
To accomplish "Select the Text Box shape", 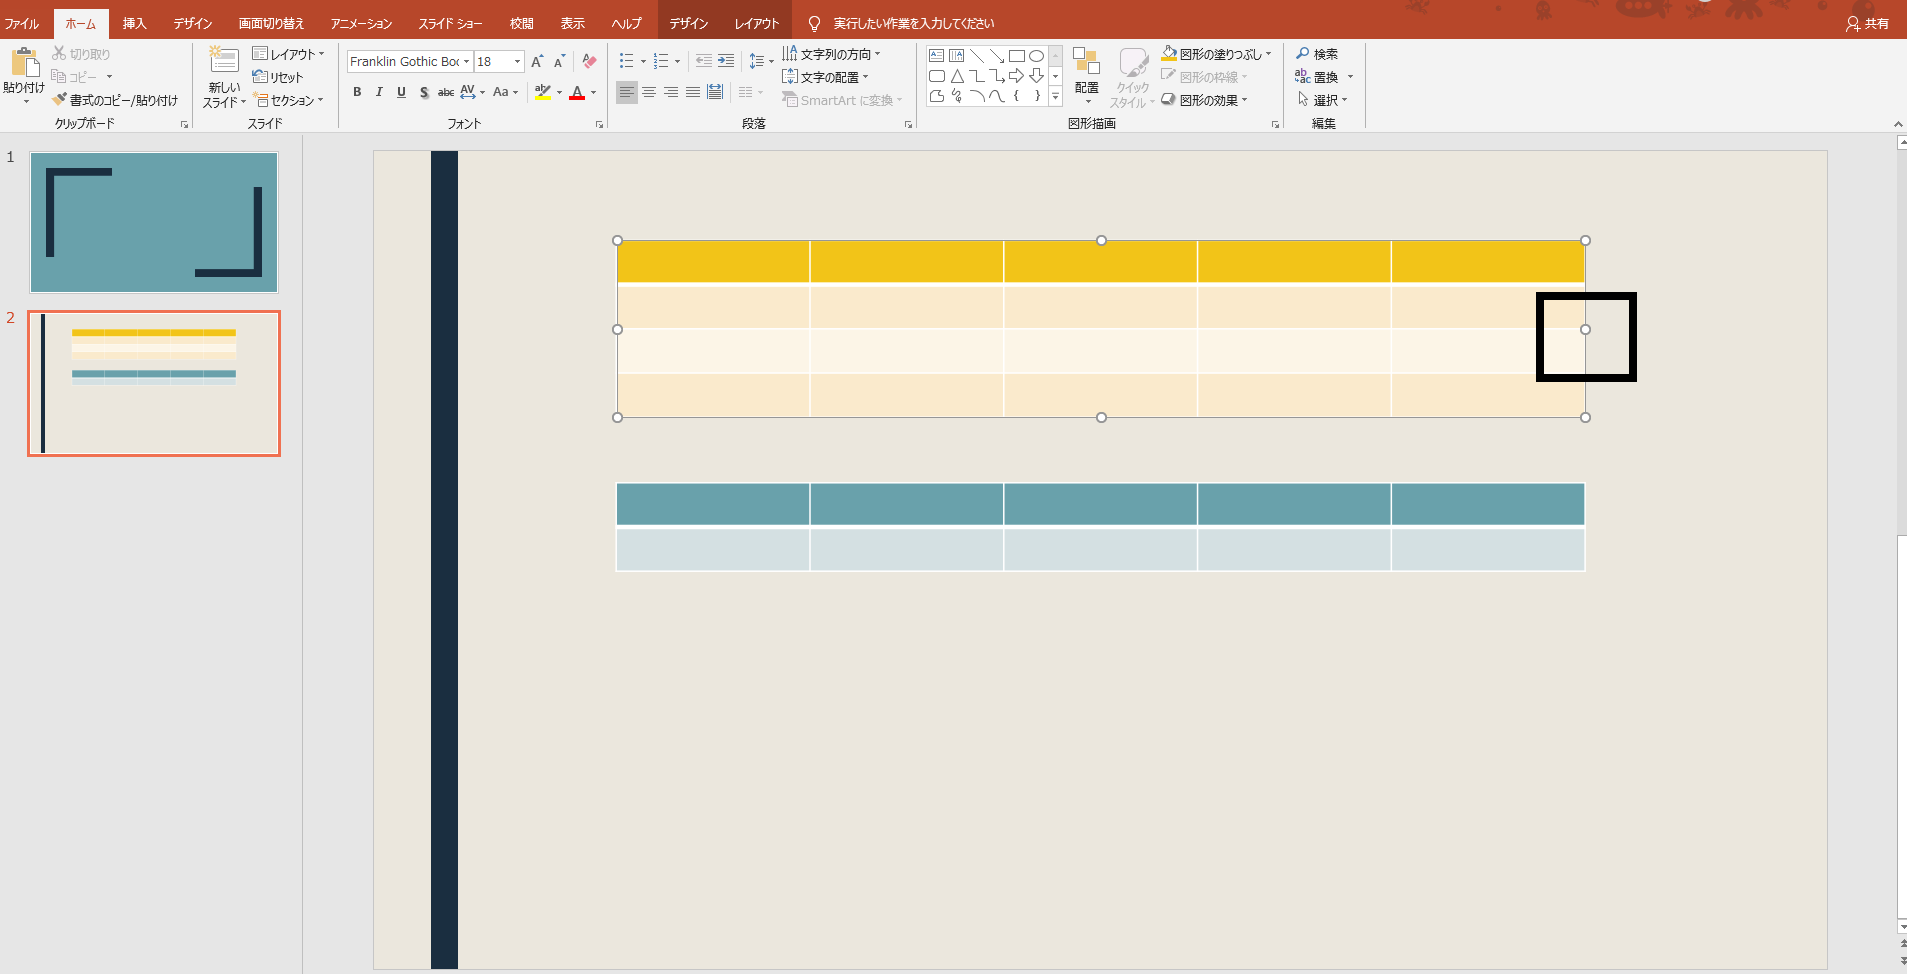I will (x=937, y=56).
